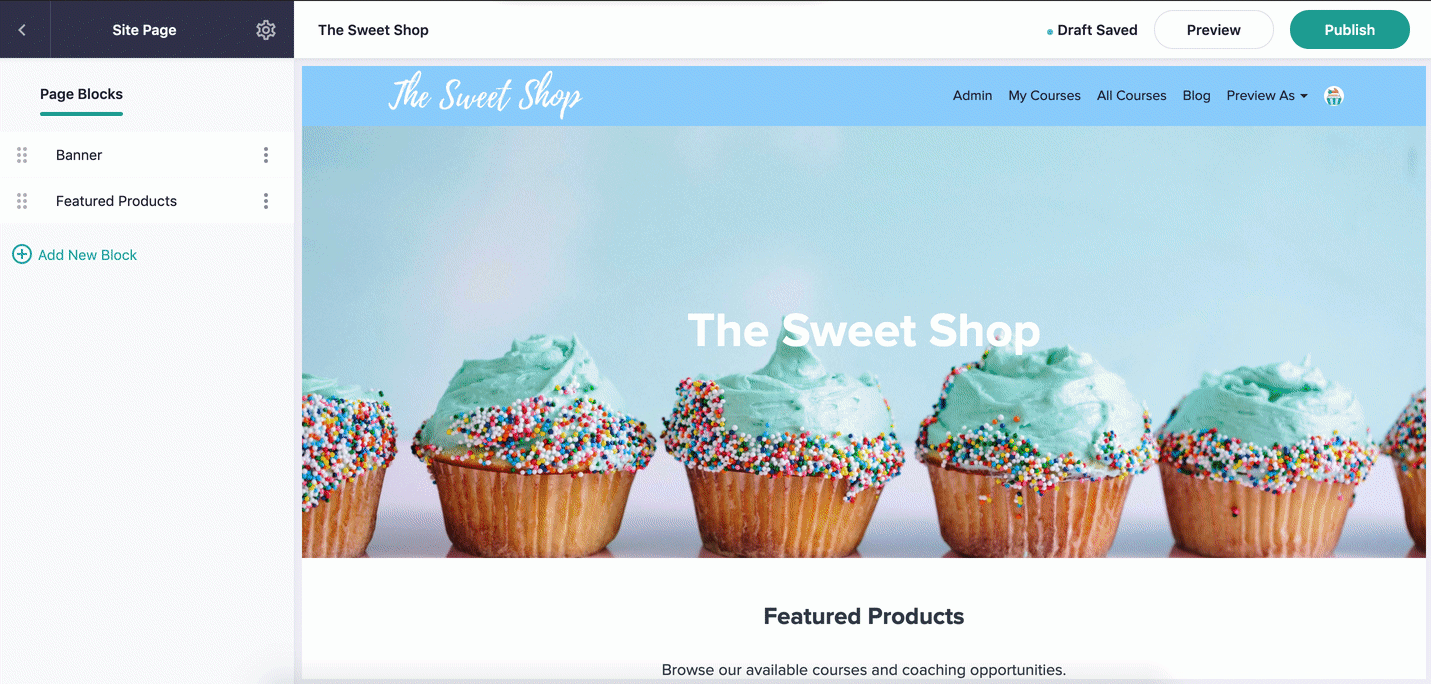Image resolution: width=1431 pixels, height=684 pixels.
Task: Open the Banner block options menu
Action: (266, 155)
